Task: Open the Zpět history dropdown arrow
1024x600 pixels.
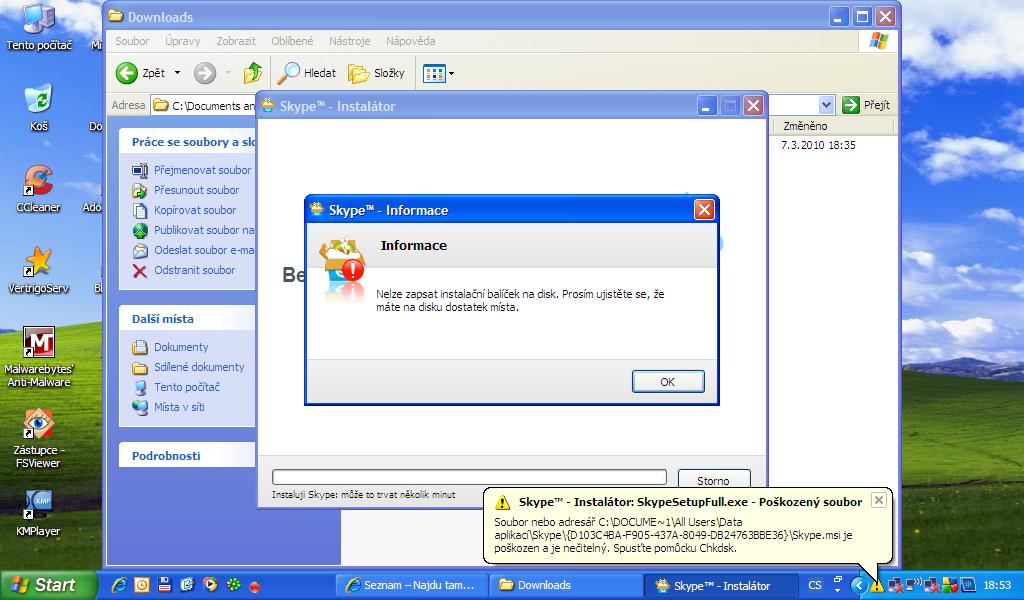Action: click(x=177, y=72)
